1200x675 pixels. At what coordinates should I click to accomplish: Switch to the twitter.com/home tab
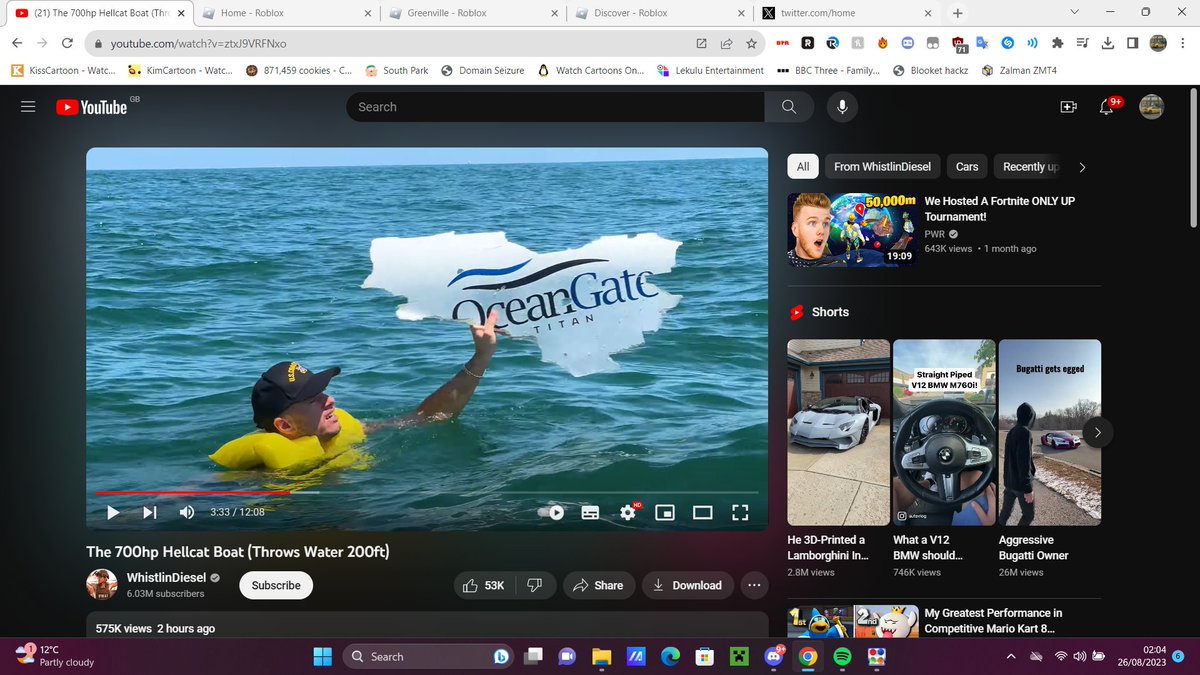[x=845, y=13]
